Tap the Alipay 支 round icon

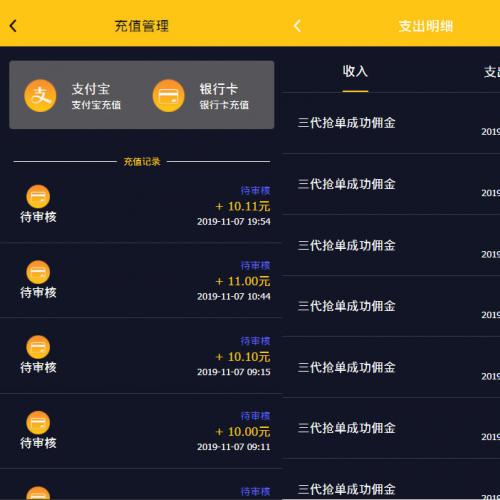click(x=40, y=96)
